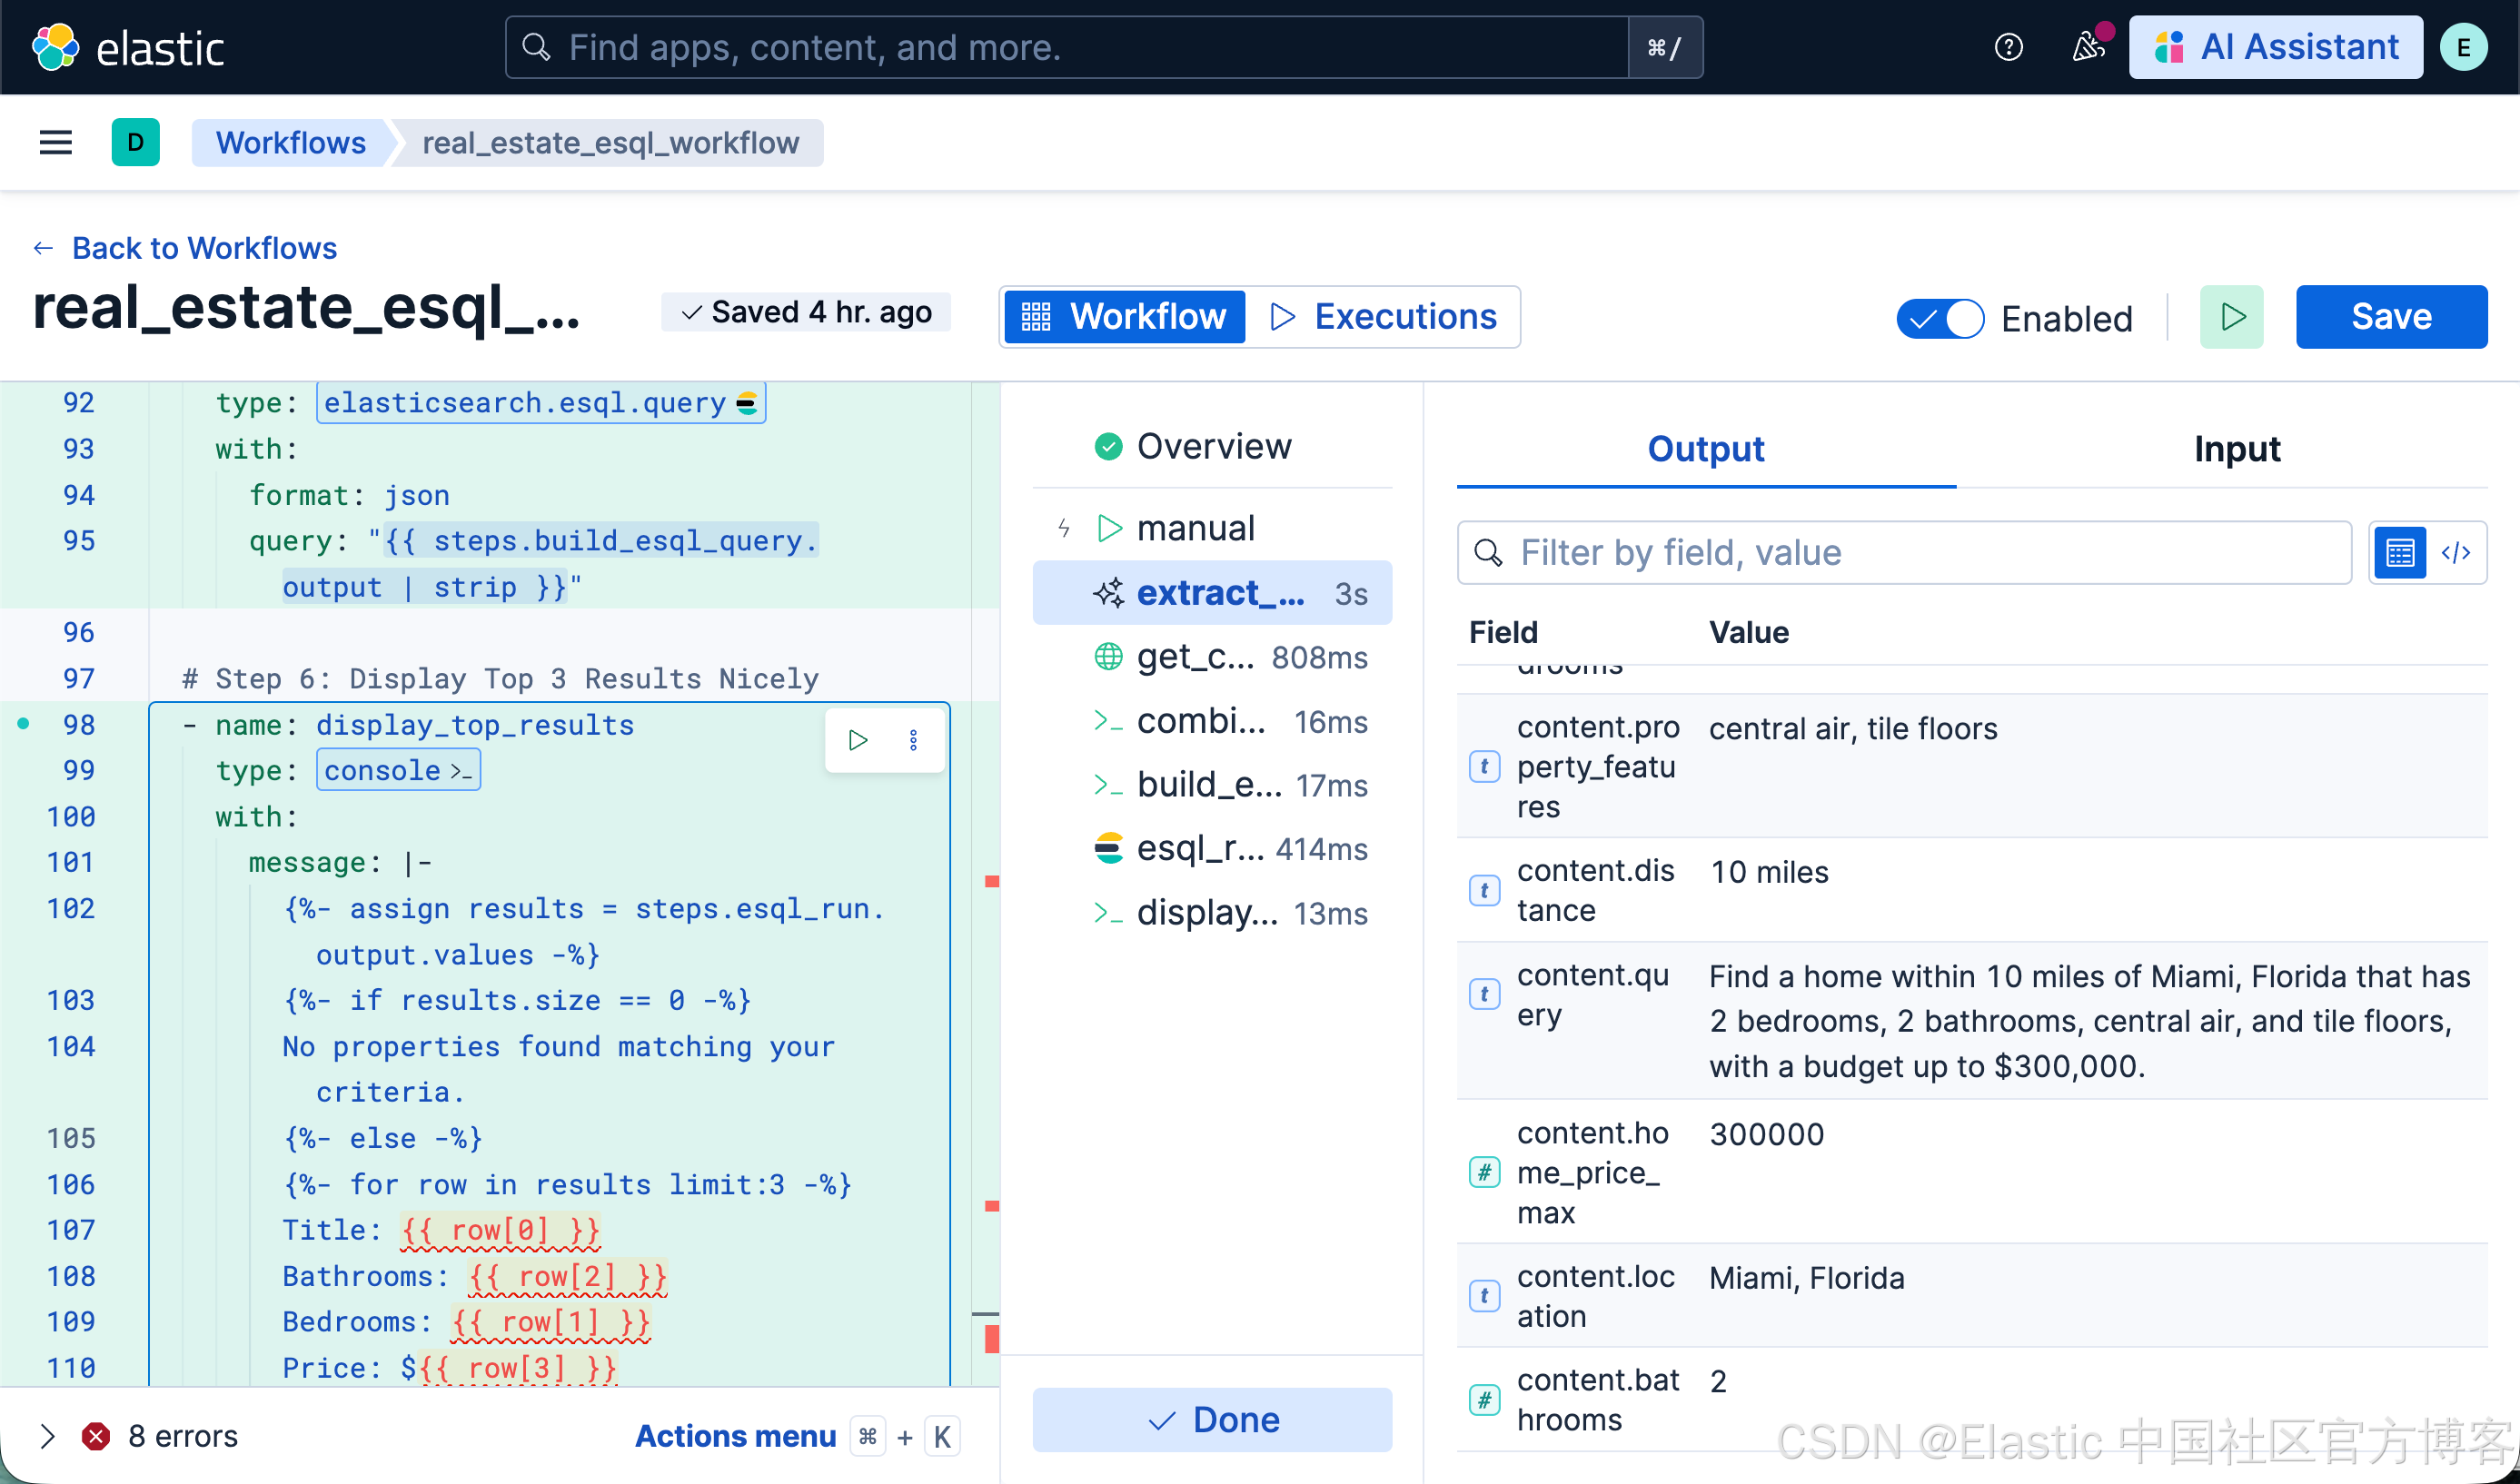Select the esql_run execution step
Image resolution: width=2520 pixels, height=1484 pixels.
click(x=1232, y=848)
